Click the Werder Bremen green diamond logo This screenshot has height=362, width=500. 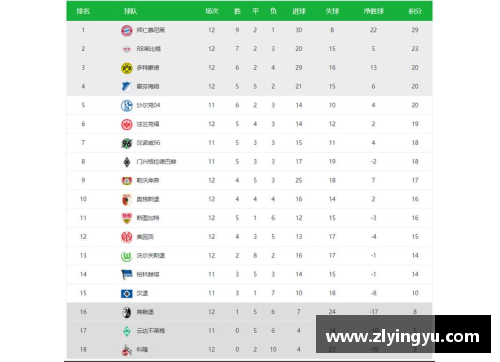coord(127,331)
